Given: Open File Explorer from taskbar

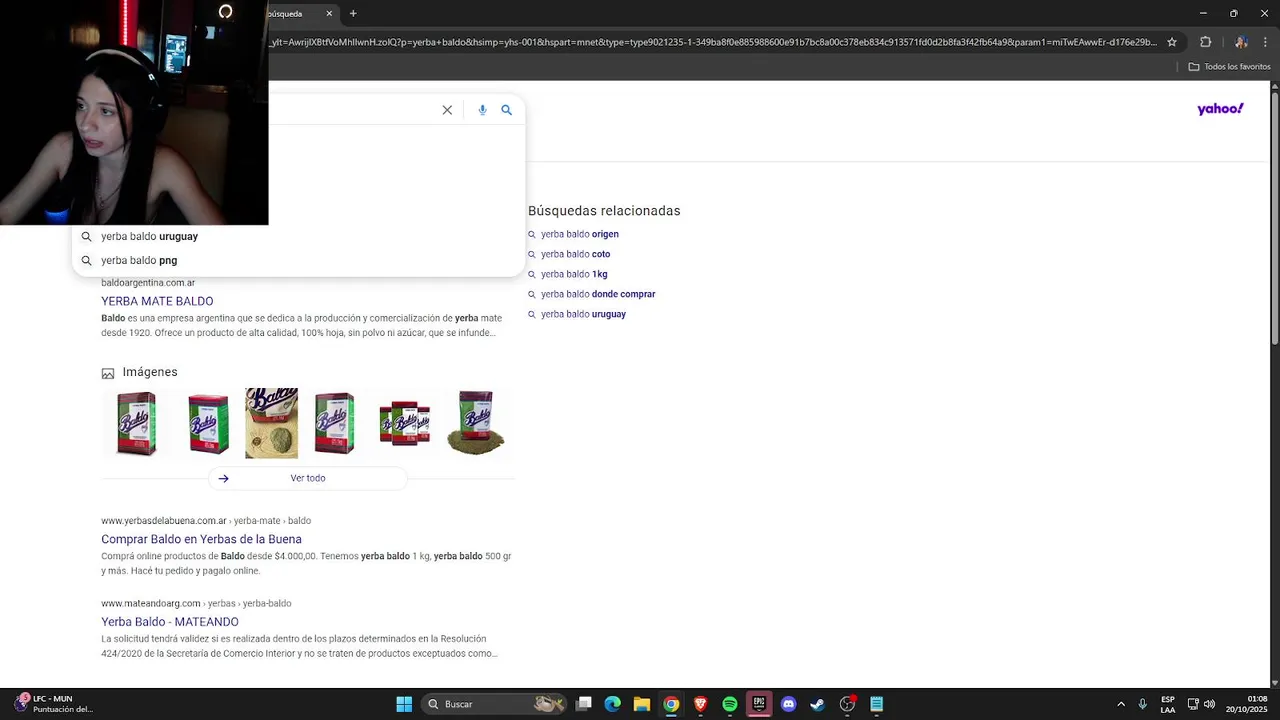Looking at the screenshot, I should (642, 704).
